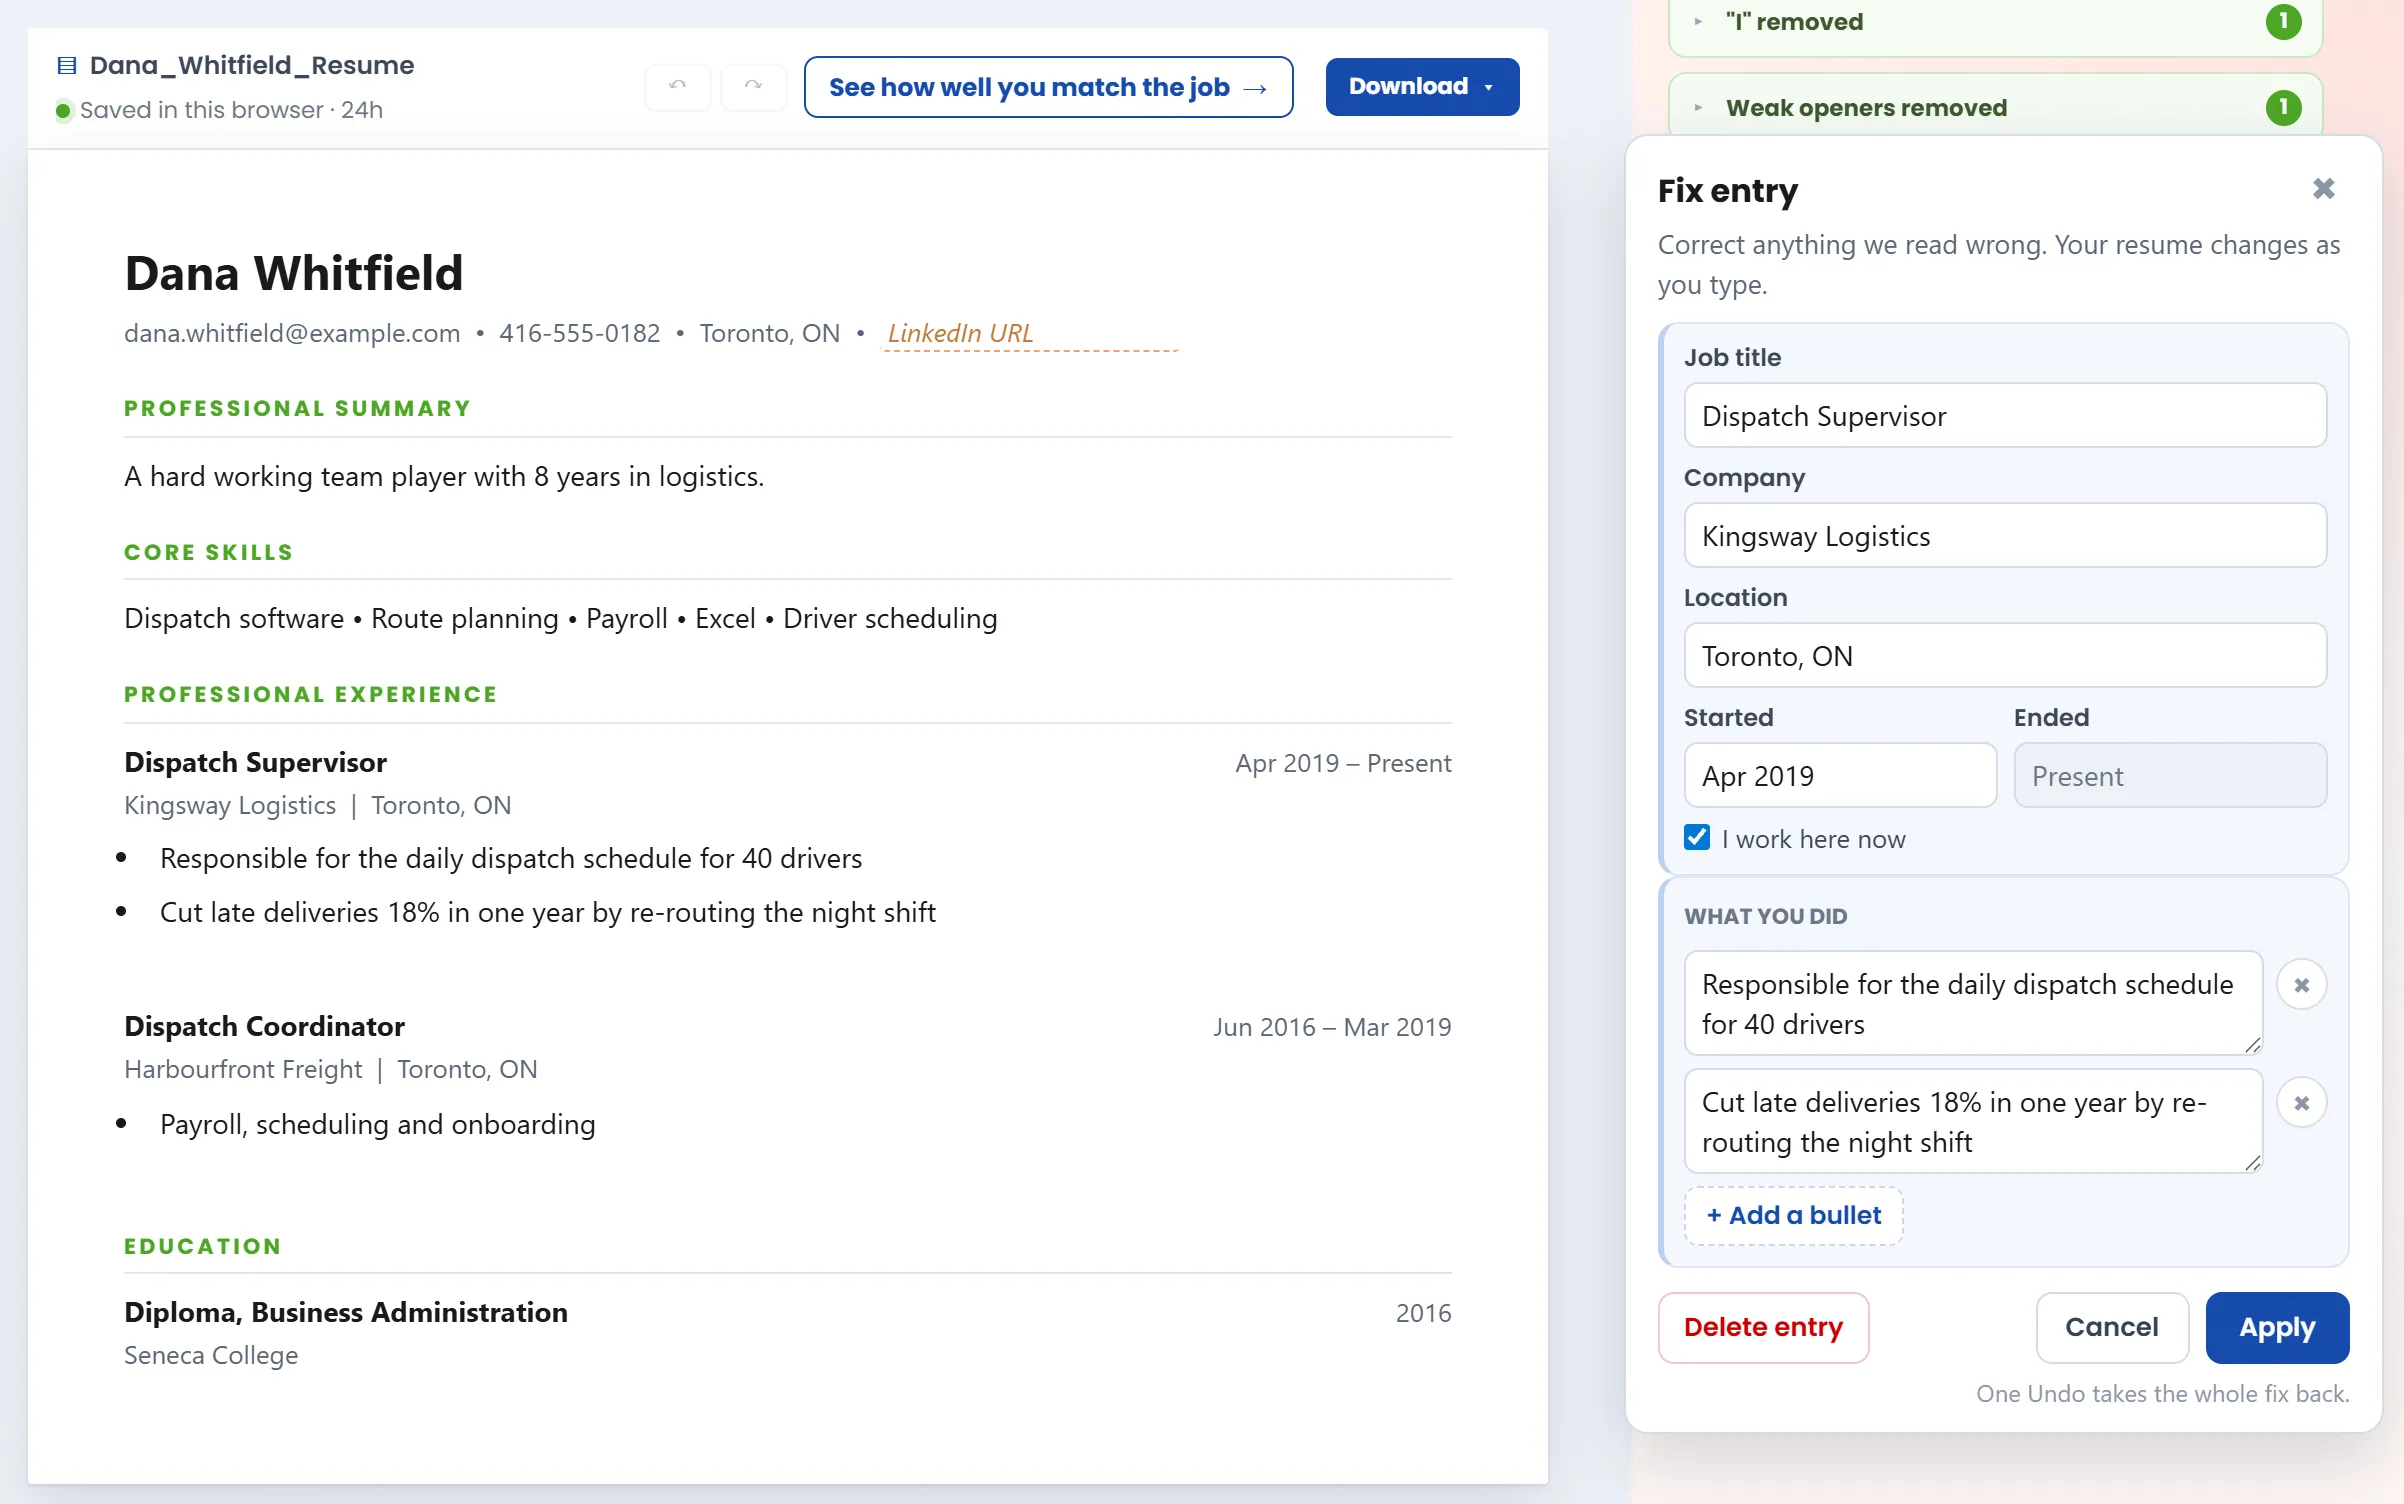Click the education year 2016
Viewport: 2404px width, 1504px height.
click(x=1423, y=1313)
